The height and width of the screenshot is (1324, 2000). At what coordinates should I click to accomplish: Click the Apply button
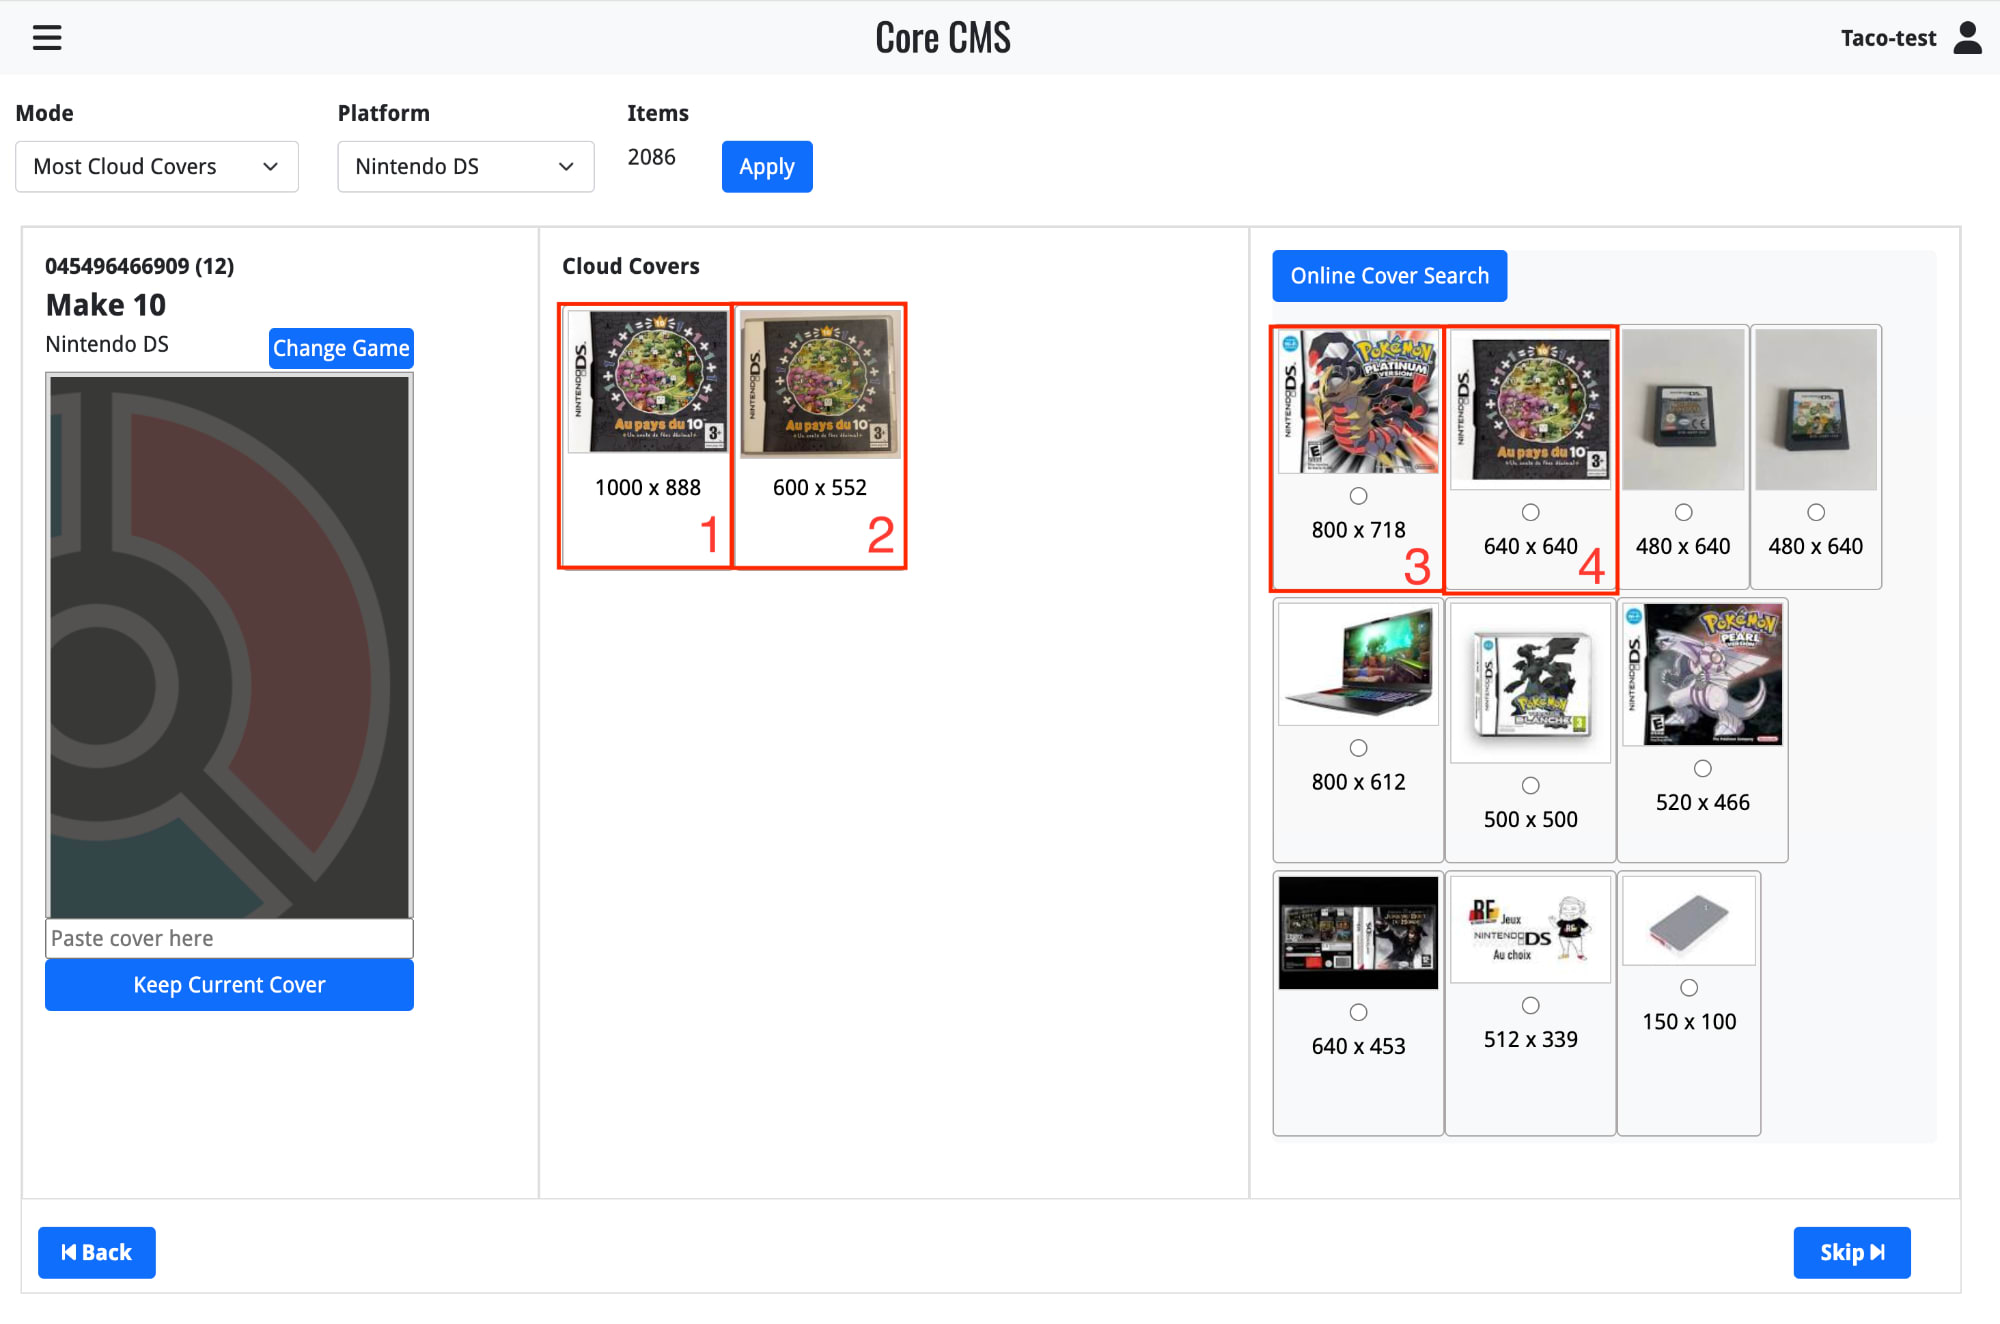point(767,166)
